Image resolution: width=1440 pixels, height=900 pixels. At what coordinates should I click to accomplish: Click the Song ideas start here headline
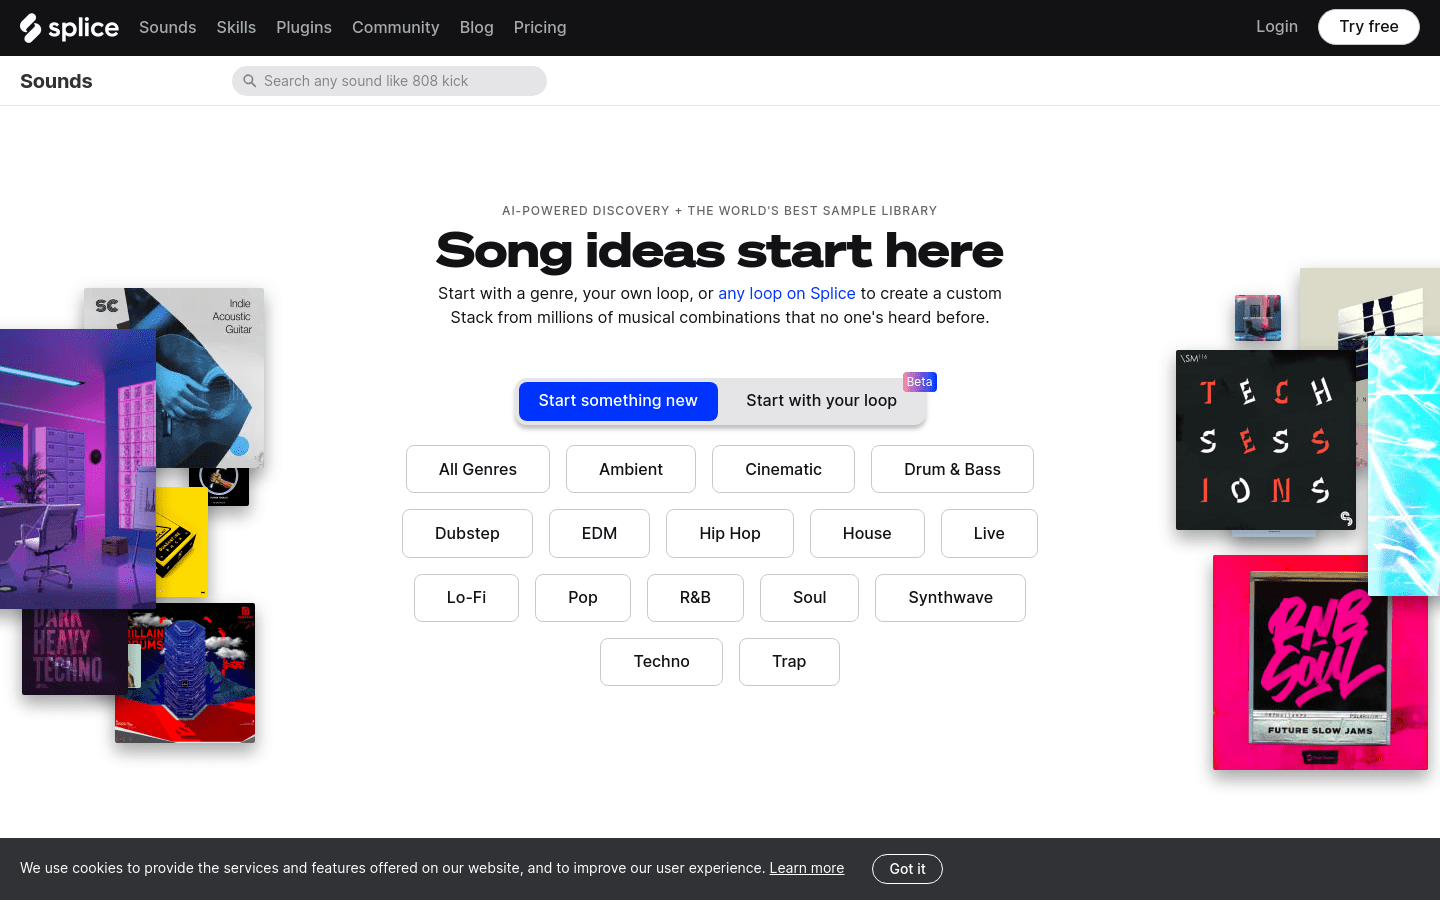[720, 250]
